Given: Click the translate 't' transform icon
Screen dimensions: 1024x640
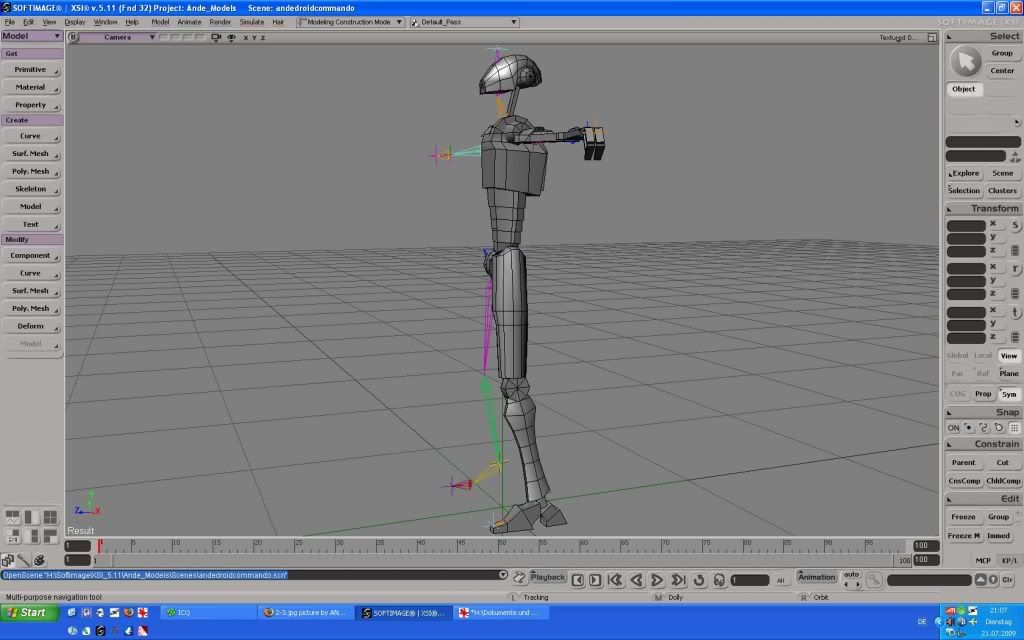Looking at the screenshot, I should click(x=1016, y=313).
